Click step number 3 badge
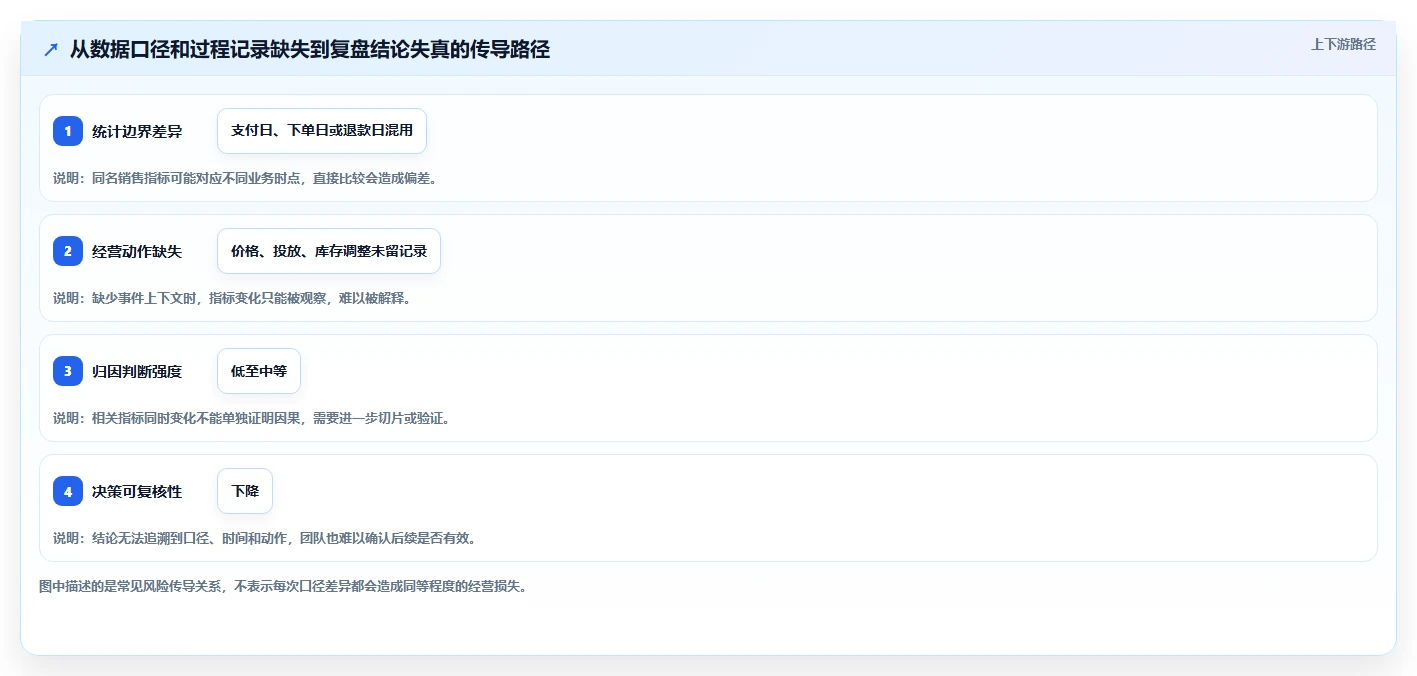The height and width of the screenshot is (676, 1417). 68,371
